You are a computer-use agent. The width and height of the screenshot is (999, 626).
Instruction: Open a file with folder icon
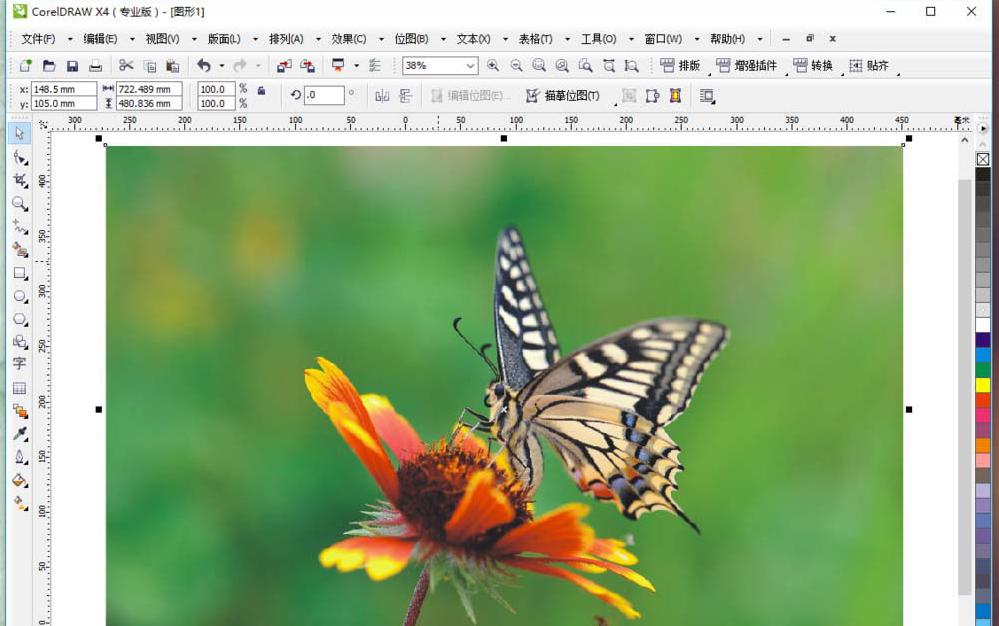tap(49, 66)
